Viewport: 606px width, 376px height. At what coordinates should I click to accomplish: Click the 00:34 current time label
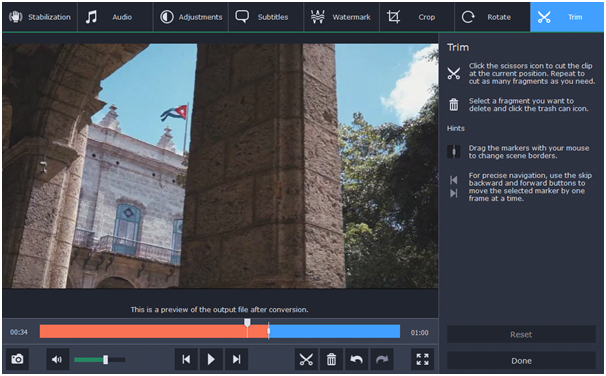coord(19,332)
